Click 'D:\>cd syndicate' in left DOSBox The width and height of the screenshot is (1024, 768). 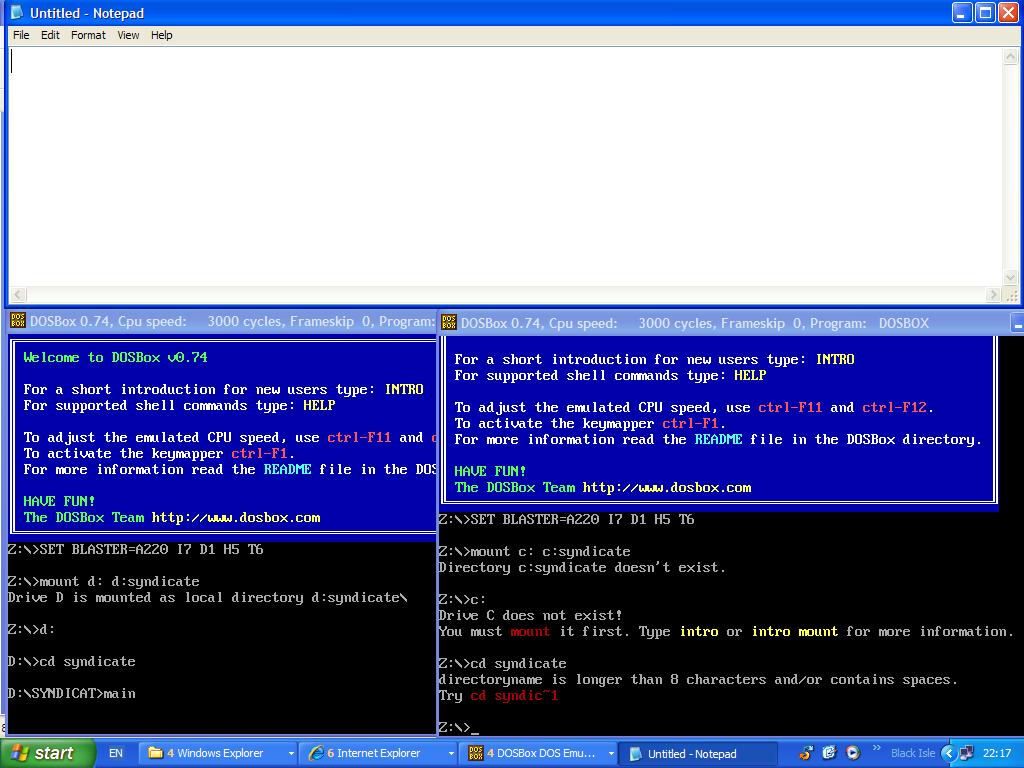[x=72, y=662]
